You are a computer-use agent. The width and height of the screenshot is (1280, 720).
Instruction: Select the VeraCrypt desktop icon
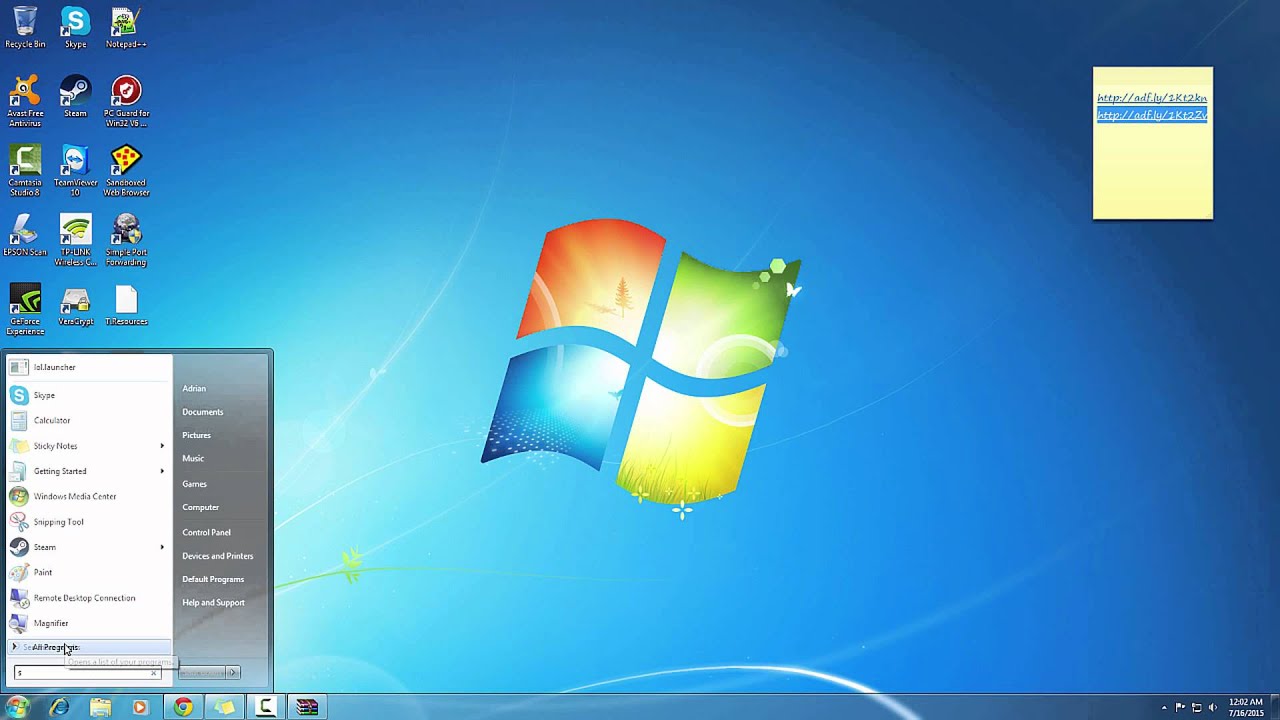coord(75,305)
